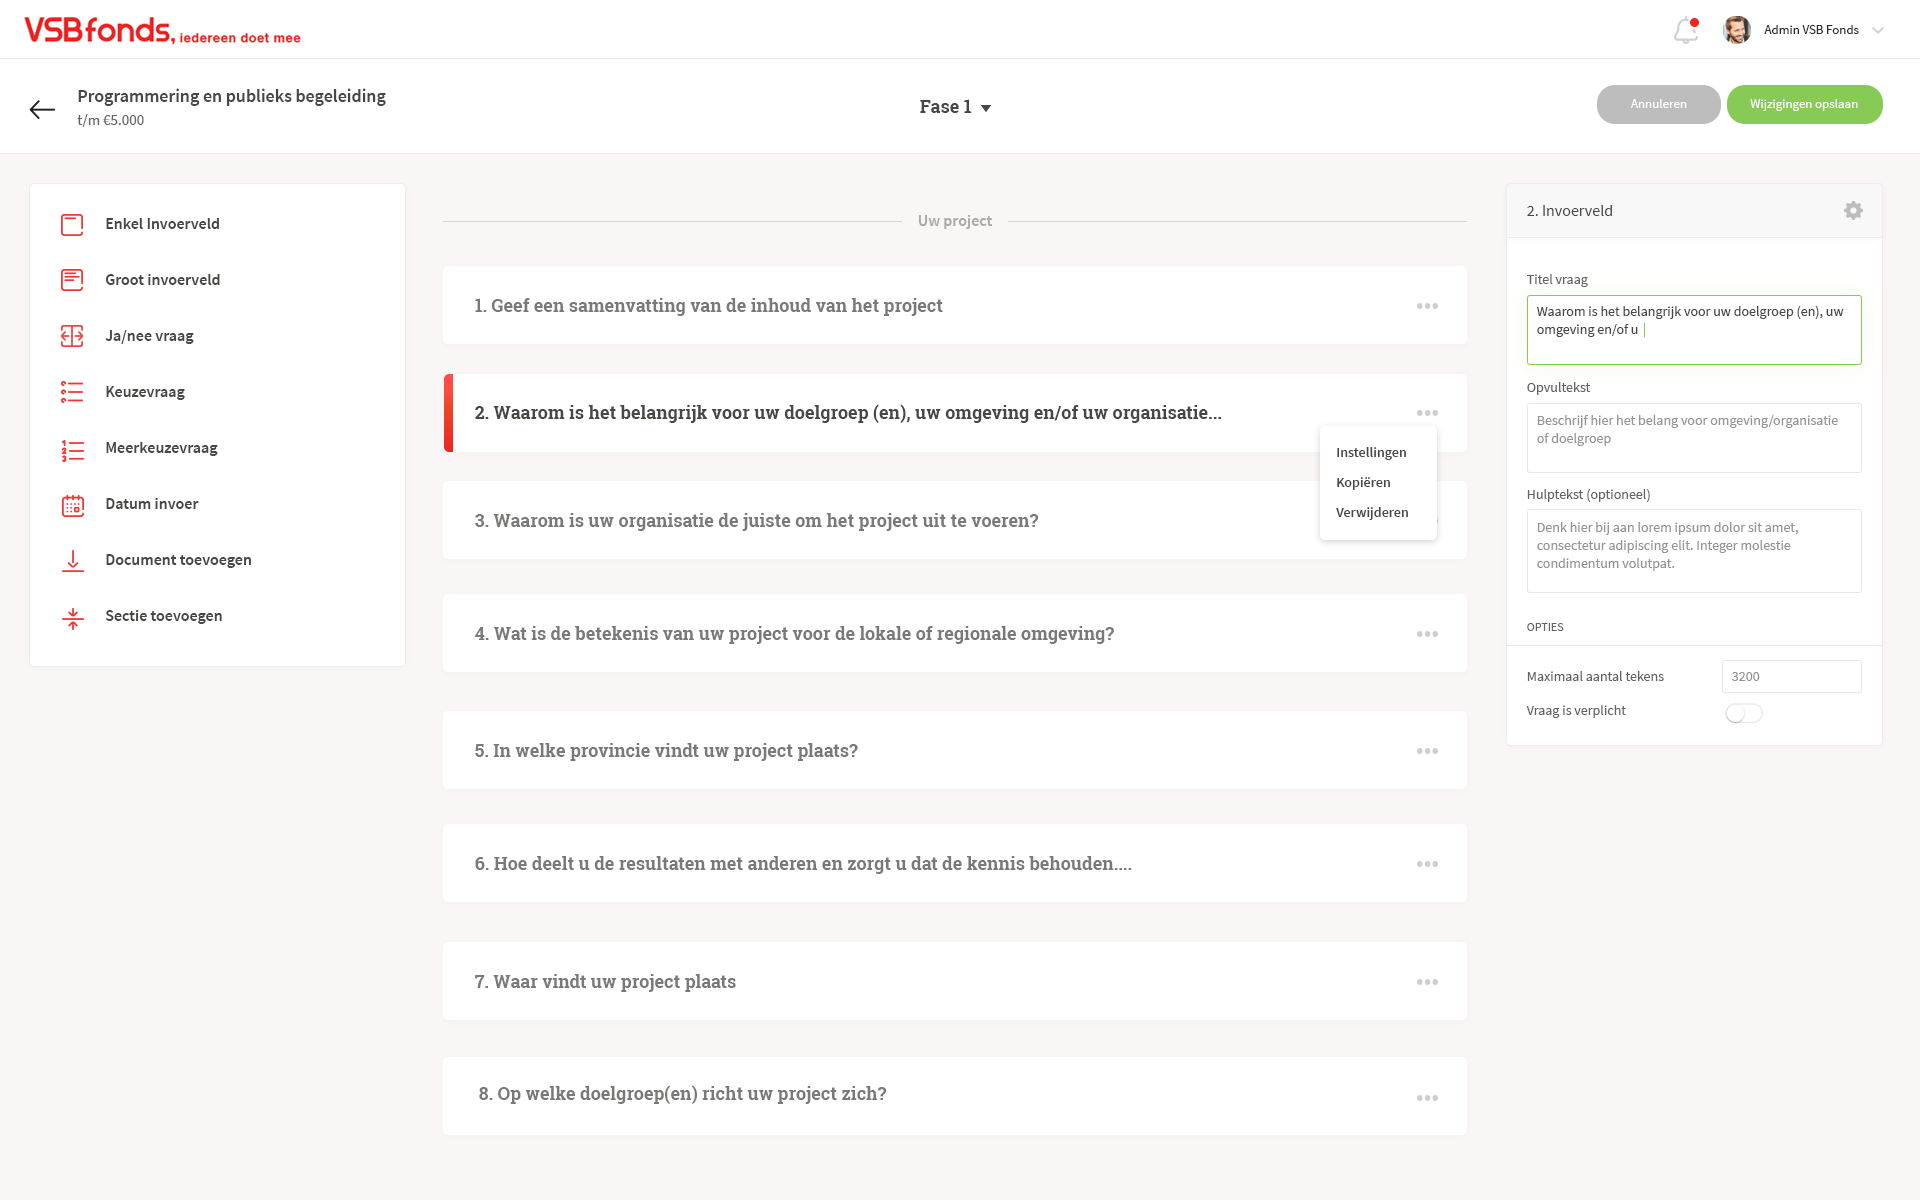Viewport: 1920px width, 1200px height.
Task: Open Invoerveld settings gear icon
Action: pyautogui.click(x=1853, y=211)
